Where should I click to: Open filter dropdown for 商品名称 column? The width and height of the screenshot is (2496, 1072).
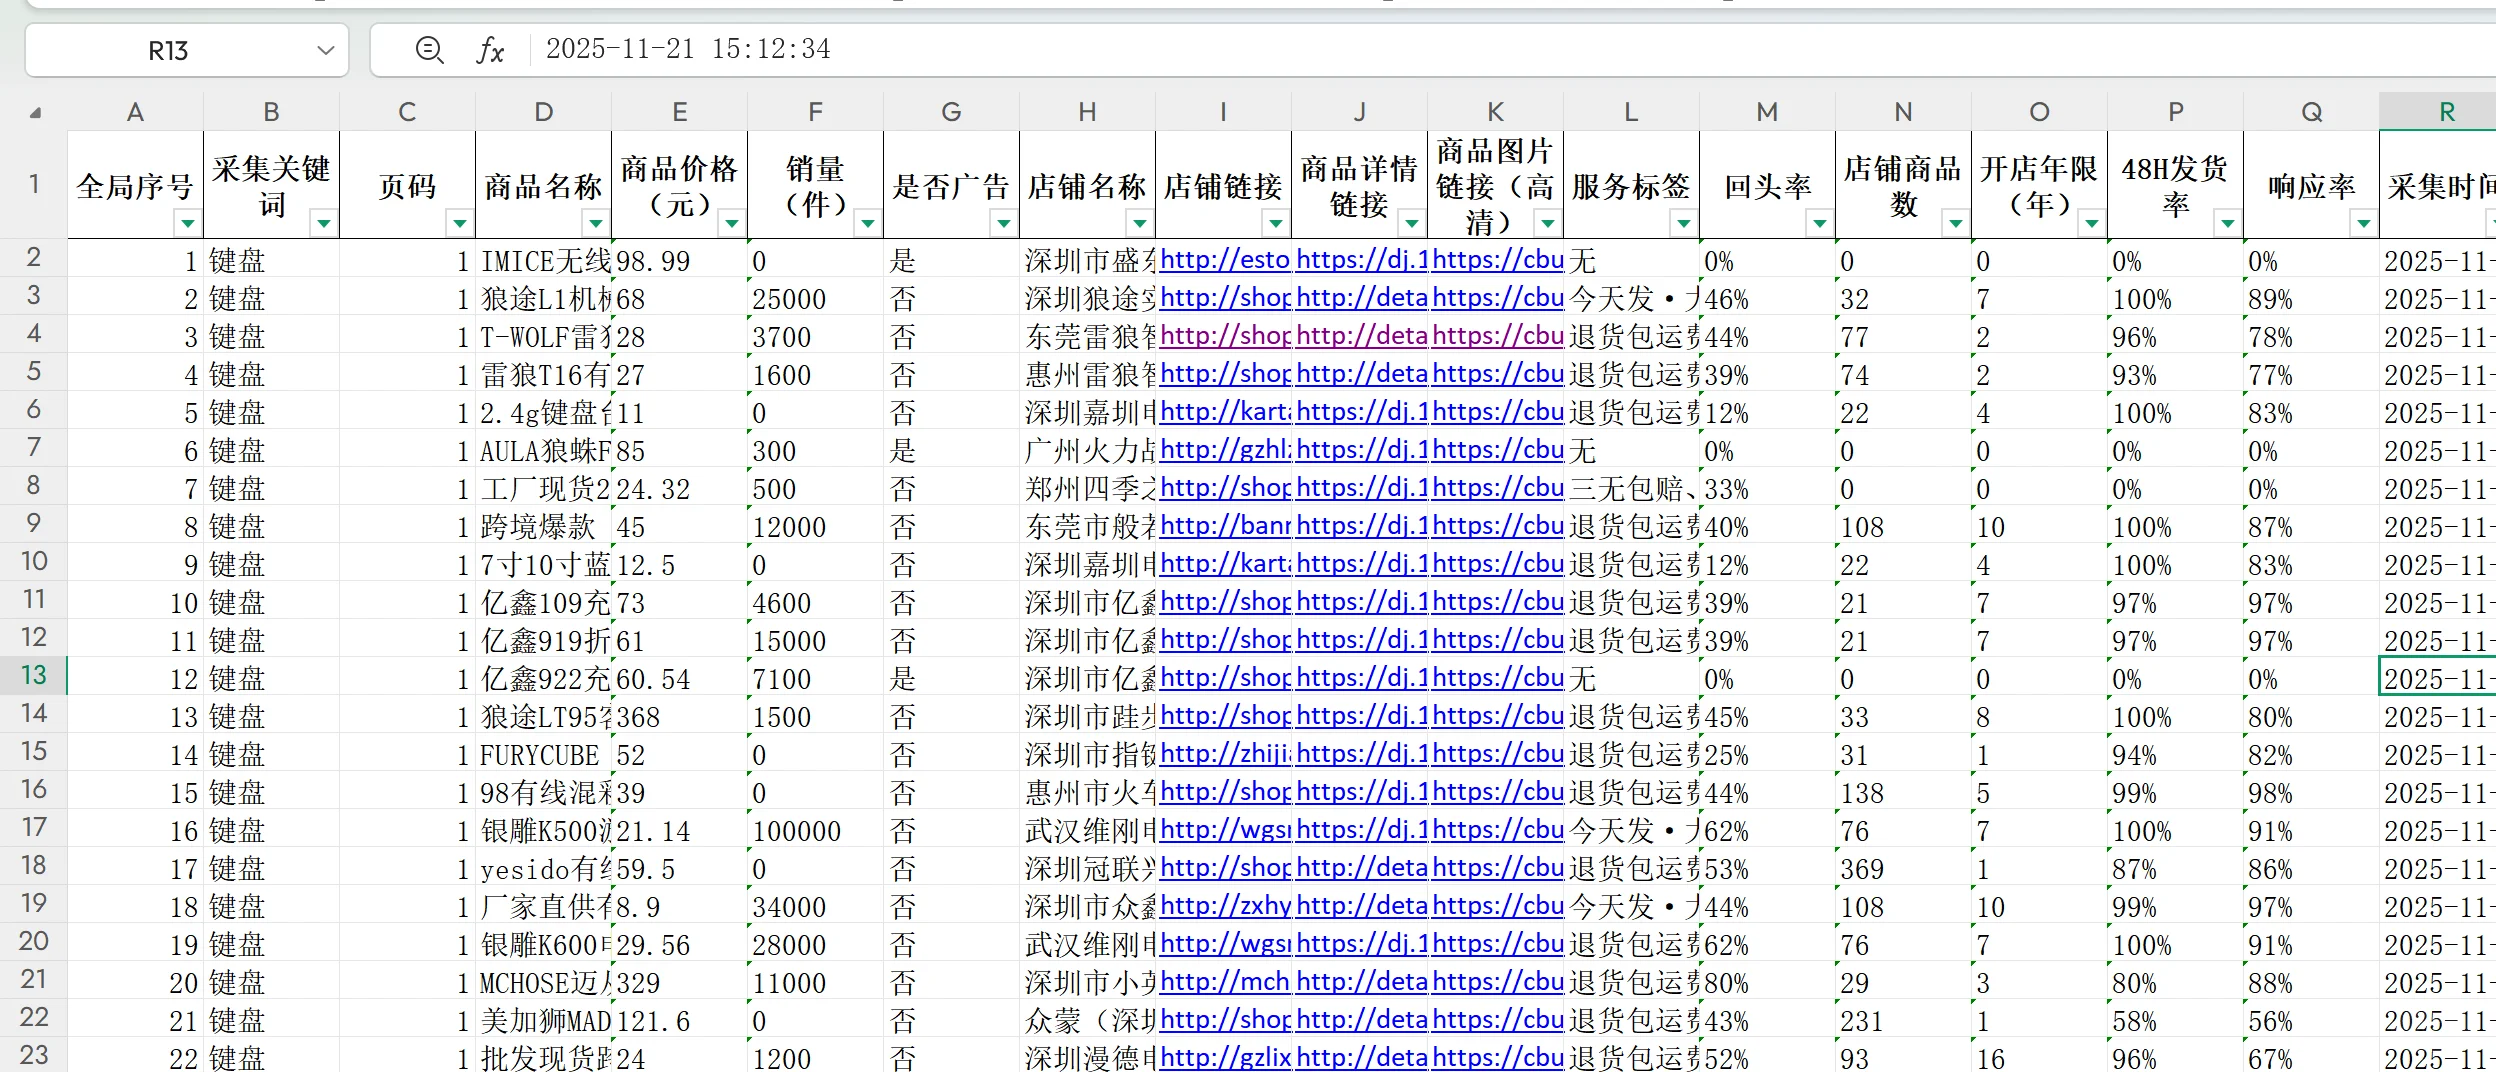point(595,223)
